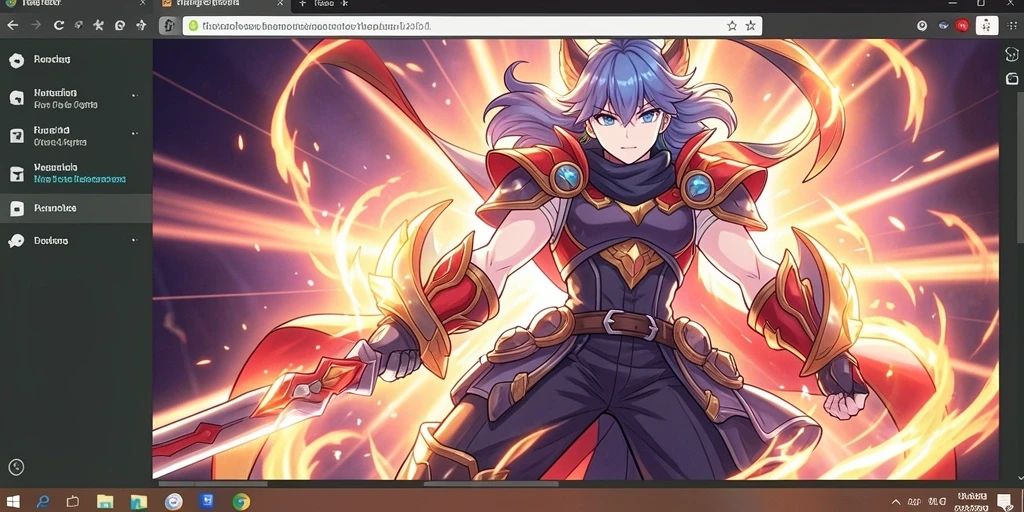Click the toolbar icon right of the pen icon
The height and width of the screenshot is (512, 1024).
pyautogui.click(x=99, y=25)
